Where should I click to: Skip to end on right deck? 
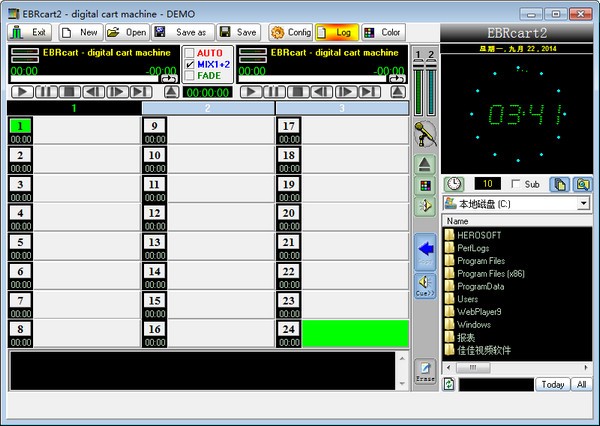[370, 92]
